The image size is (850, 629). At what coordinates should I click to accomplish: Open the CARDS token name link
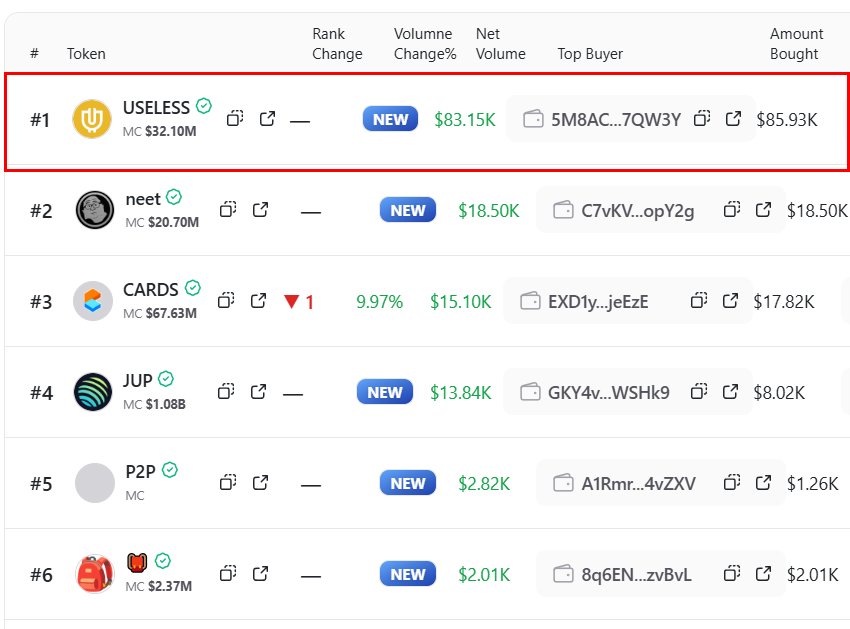tap(150, 290)
